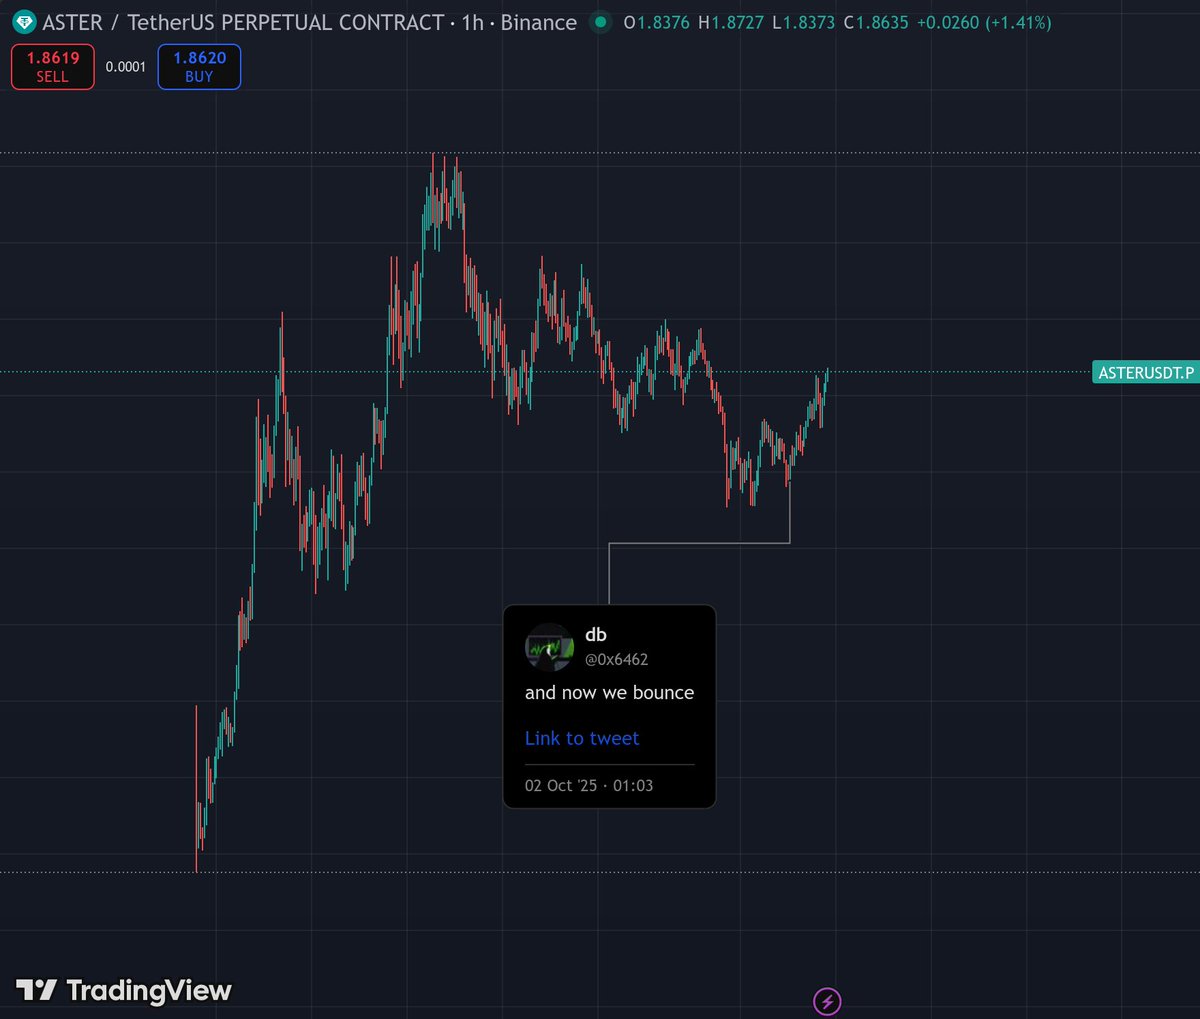This screenshot has width=1200, height=1019.
Task: Click the ASTERUSDT.P price label
Action: click(x=1146, y=373)
